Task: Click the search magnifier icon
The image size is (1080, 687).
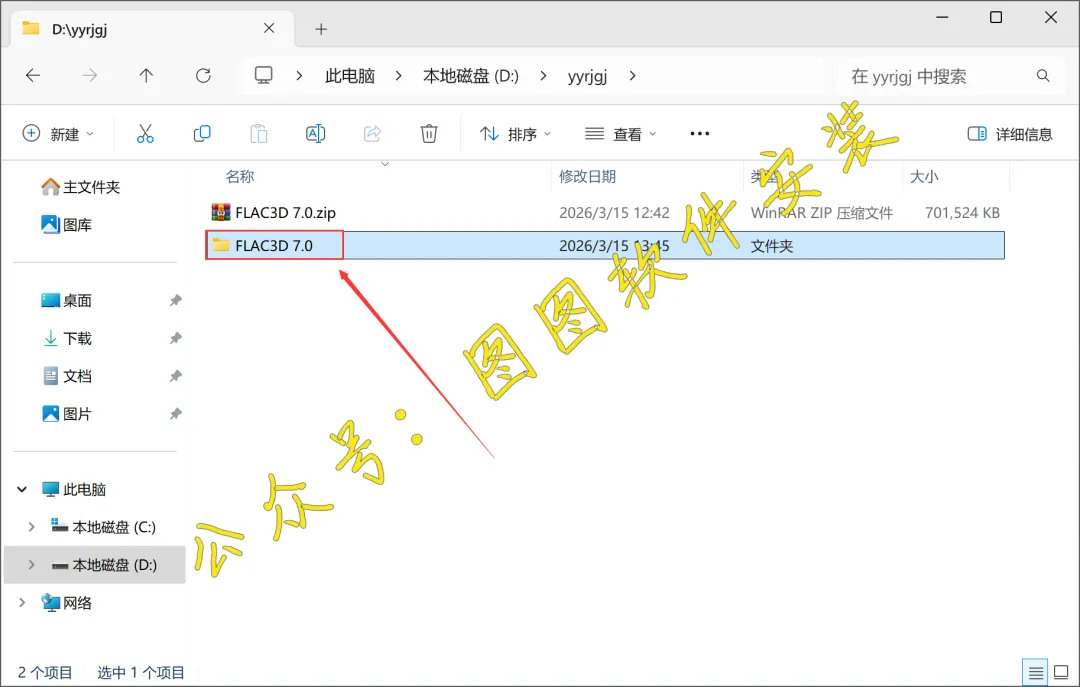Action: 1043,76
